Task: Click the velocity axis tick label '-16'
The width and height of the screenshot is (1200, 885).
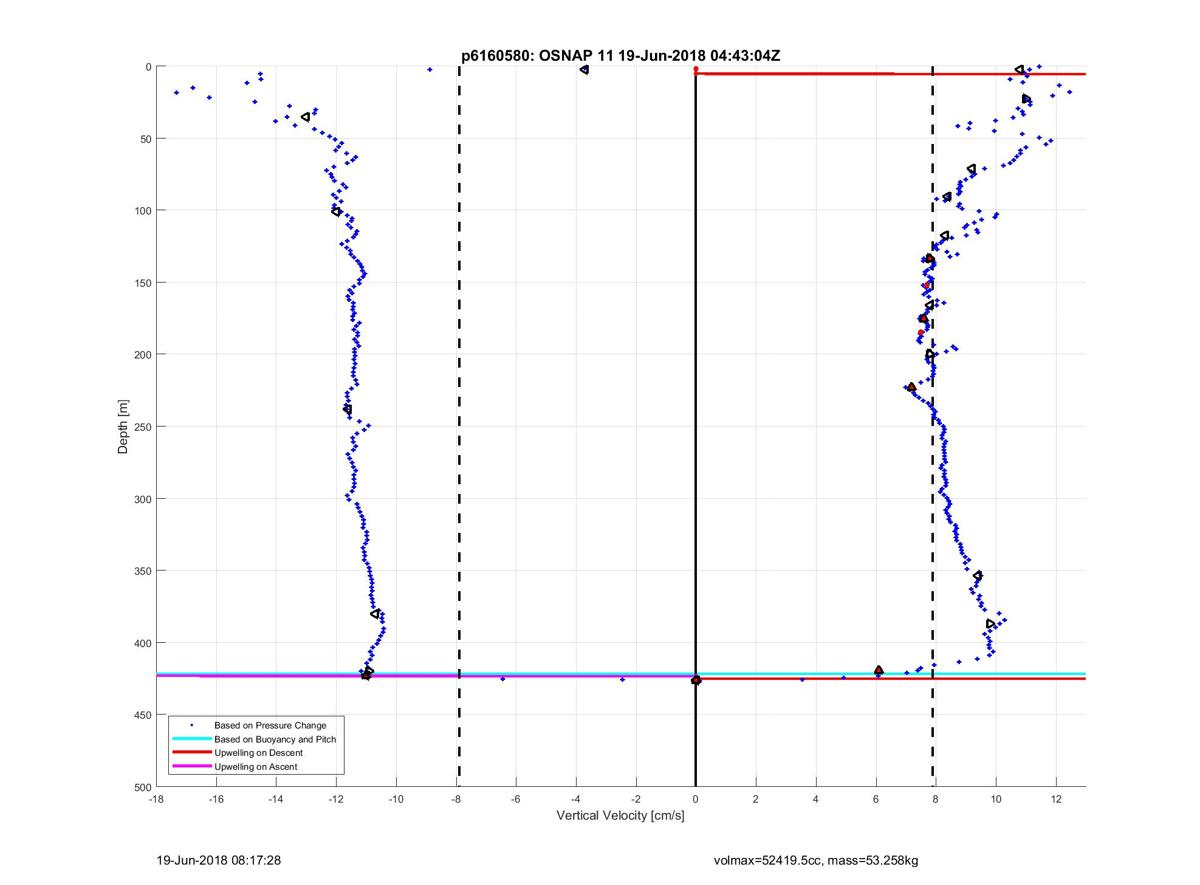Action: pos(215,799)
